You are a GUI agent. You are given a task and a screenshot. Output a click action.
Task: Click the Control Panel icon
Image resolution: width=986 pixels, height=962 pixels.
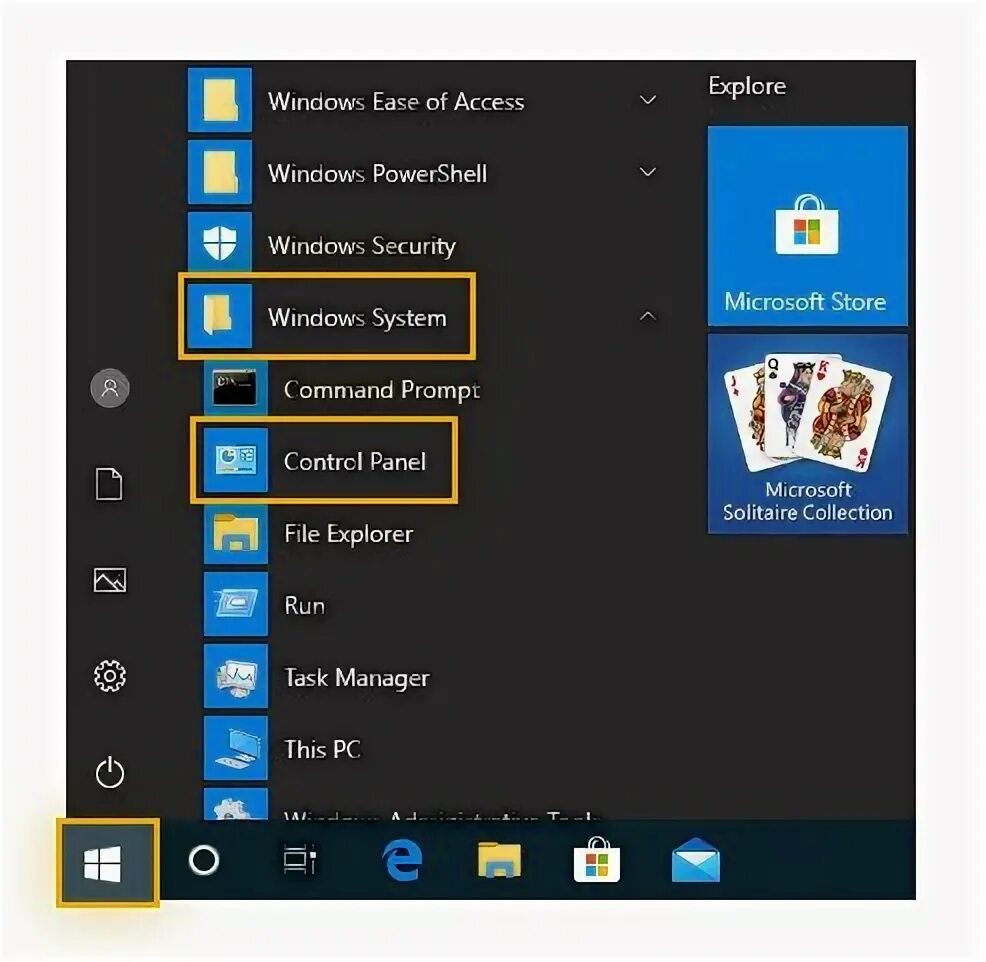point(235,460)
